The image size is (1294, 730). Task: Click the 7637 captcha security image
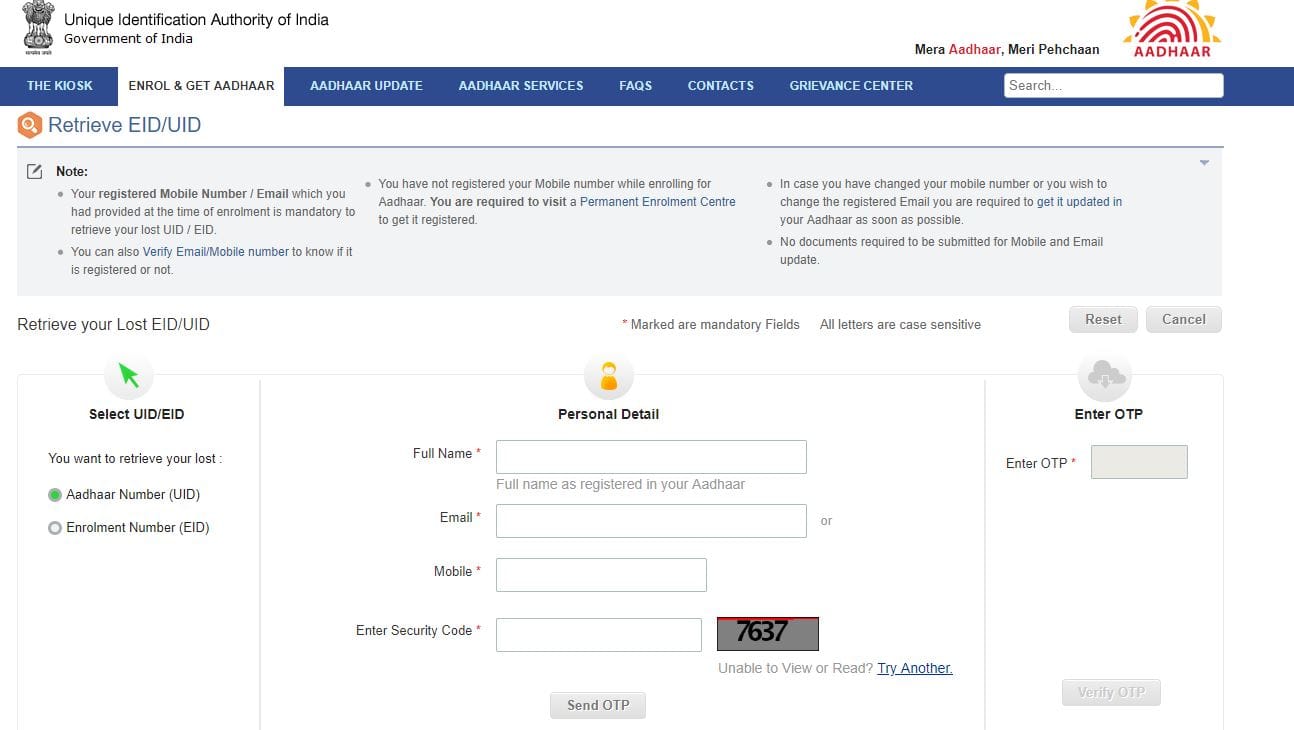(x=767, y=633)
